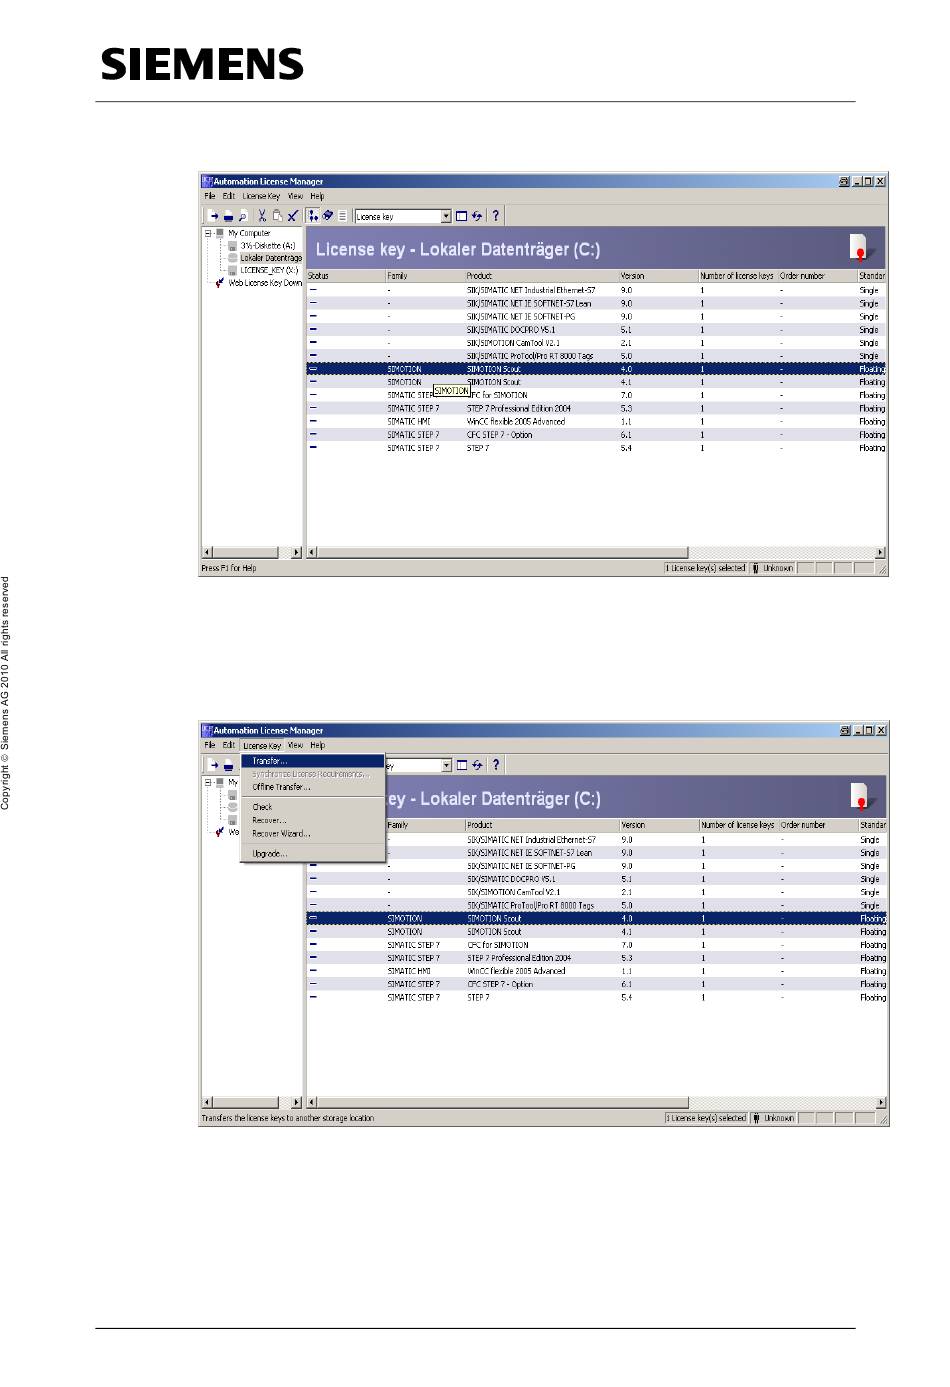Select 'WinCC flexible 2005 Advanced' row, window without menu
The width and height of the screenshot is (950, 1387).
pyautogui.click(x=597, y=422)
